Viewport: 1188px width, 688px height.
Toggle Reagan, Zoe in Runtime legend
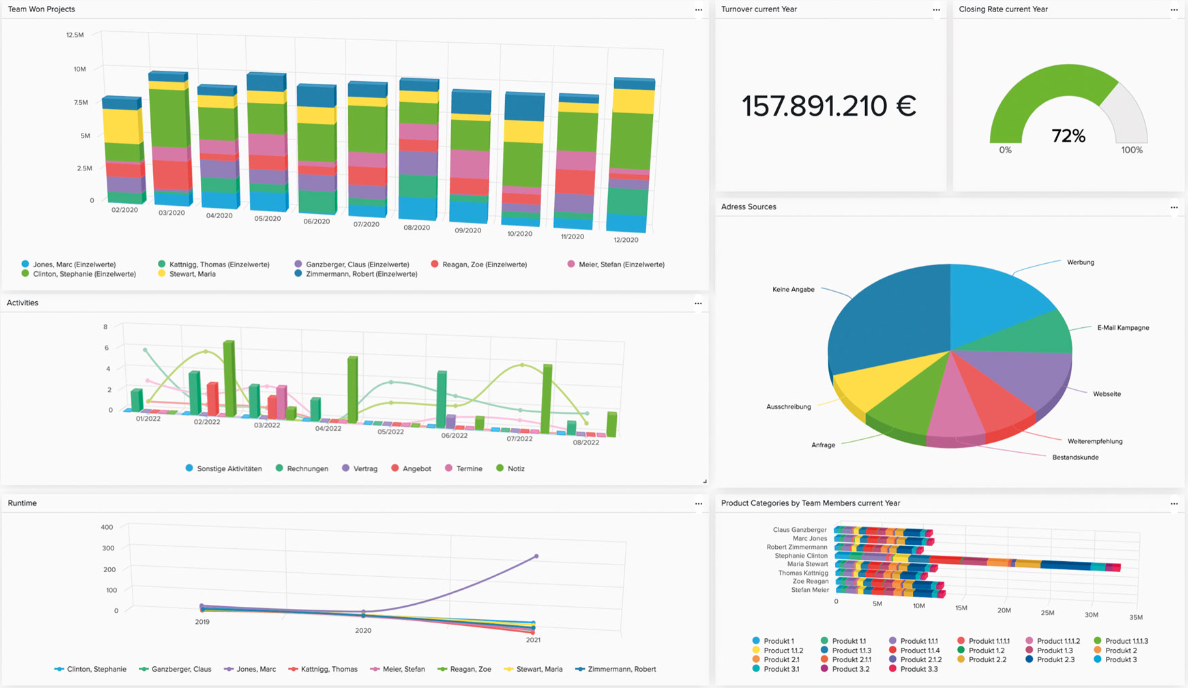click(465, 669)
